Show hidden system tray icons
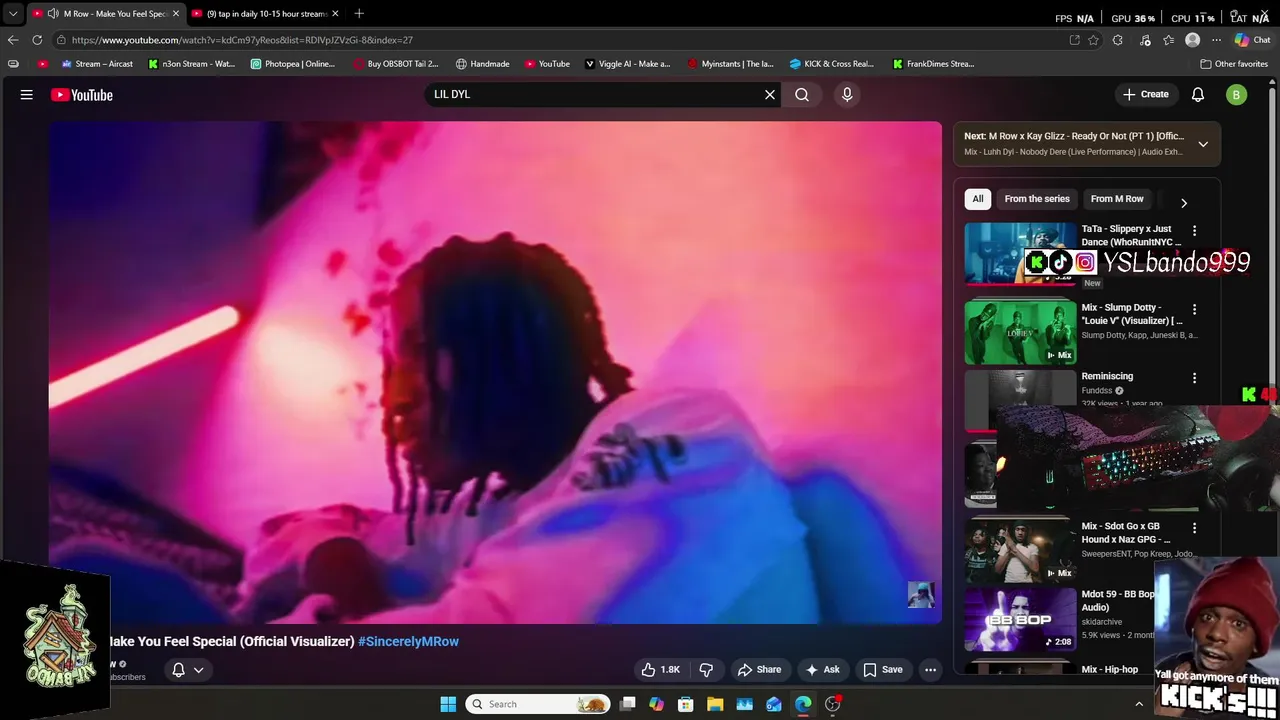This screenshot has width=1280, height=720. pos(1139,704)
